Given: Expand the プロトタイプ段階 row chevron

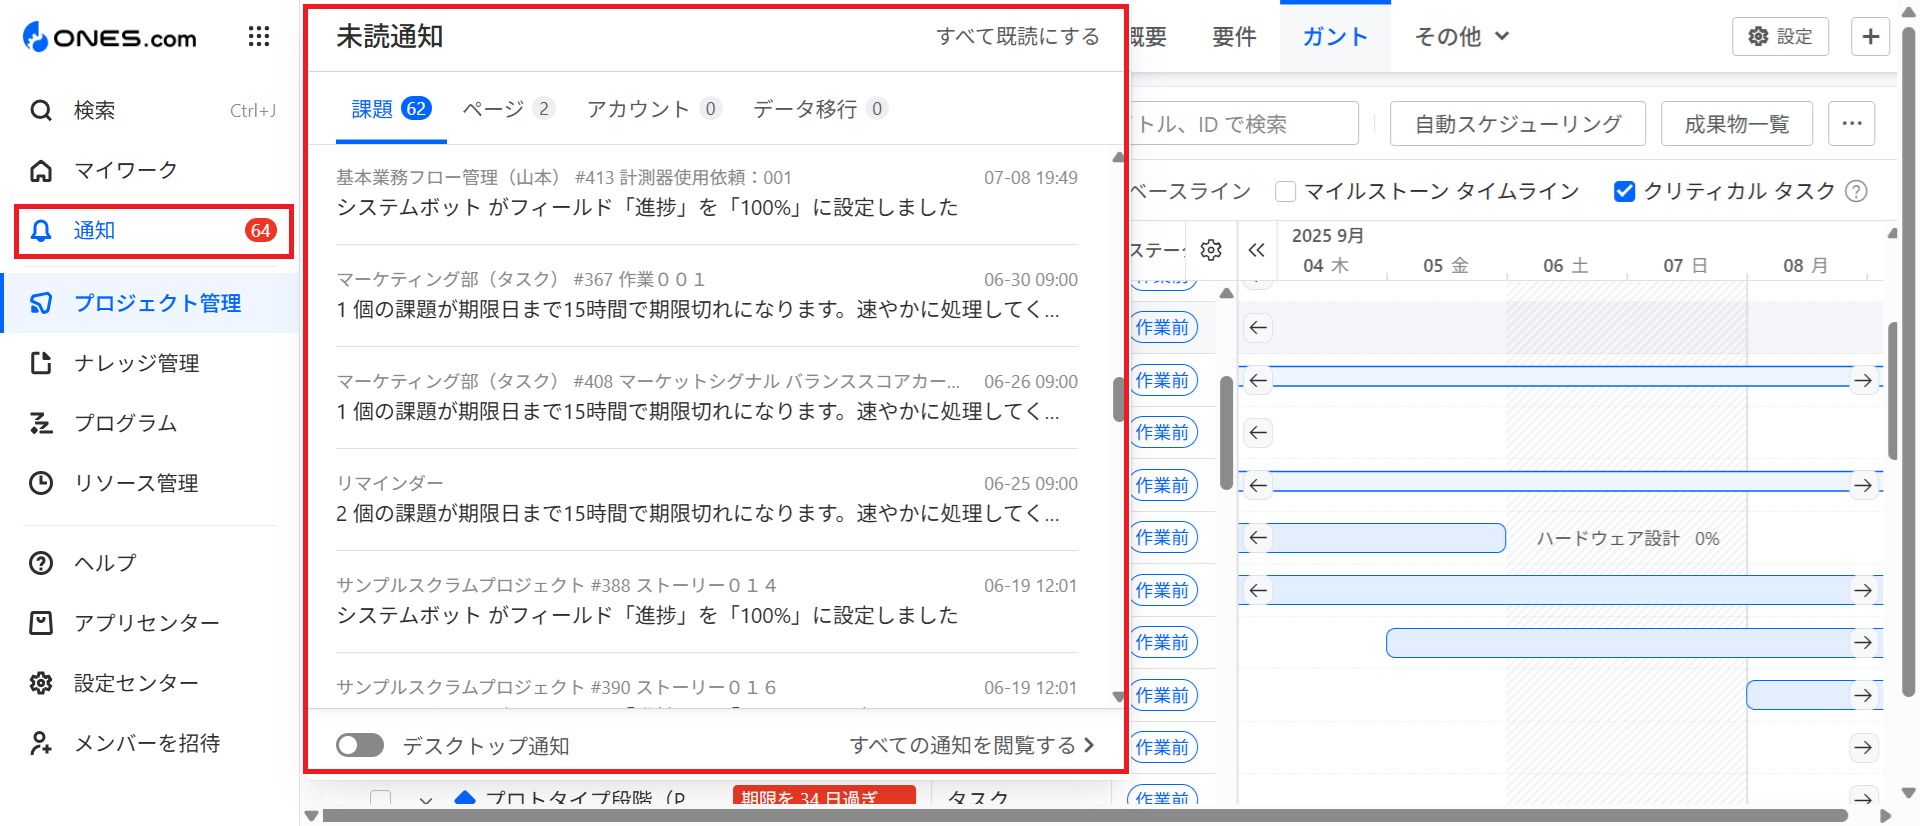Looking at the screenshot, I should [x=426, y=799].
